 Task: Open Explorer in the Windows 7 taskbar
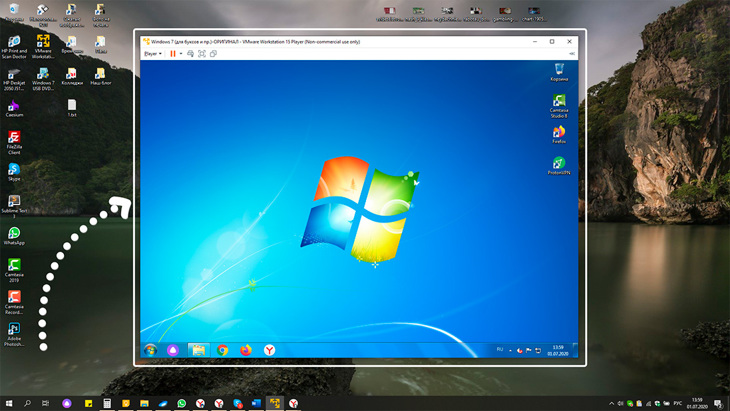point(198,350)
